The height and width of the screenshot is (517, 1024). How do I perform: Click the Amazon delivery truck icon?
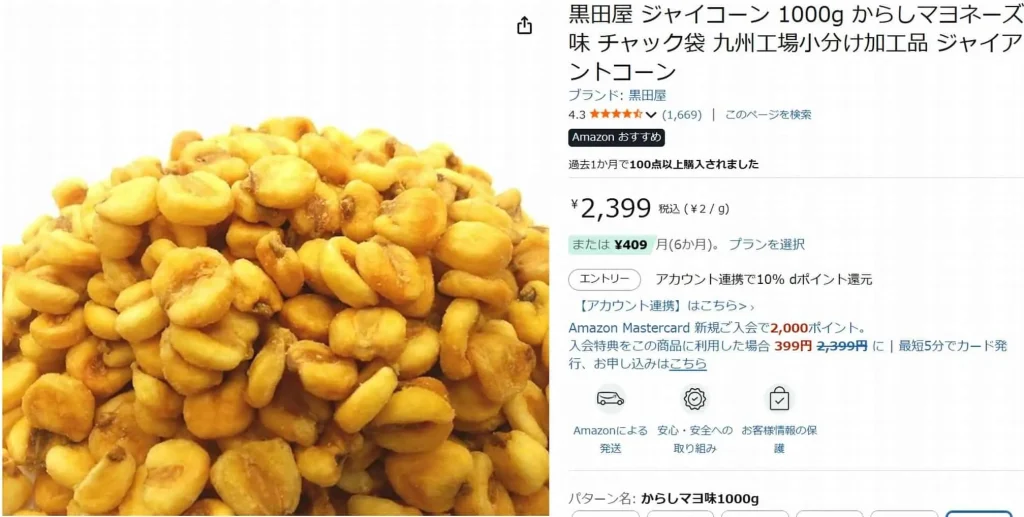(610, 398)
